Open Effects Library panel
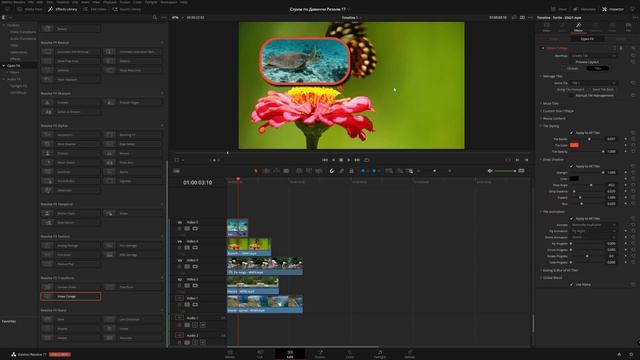 [62, 9]
